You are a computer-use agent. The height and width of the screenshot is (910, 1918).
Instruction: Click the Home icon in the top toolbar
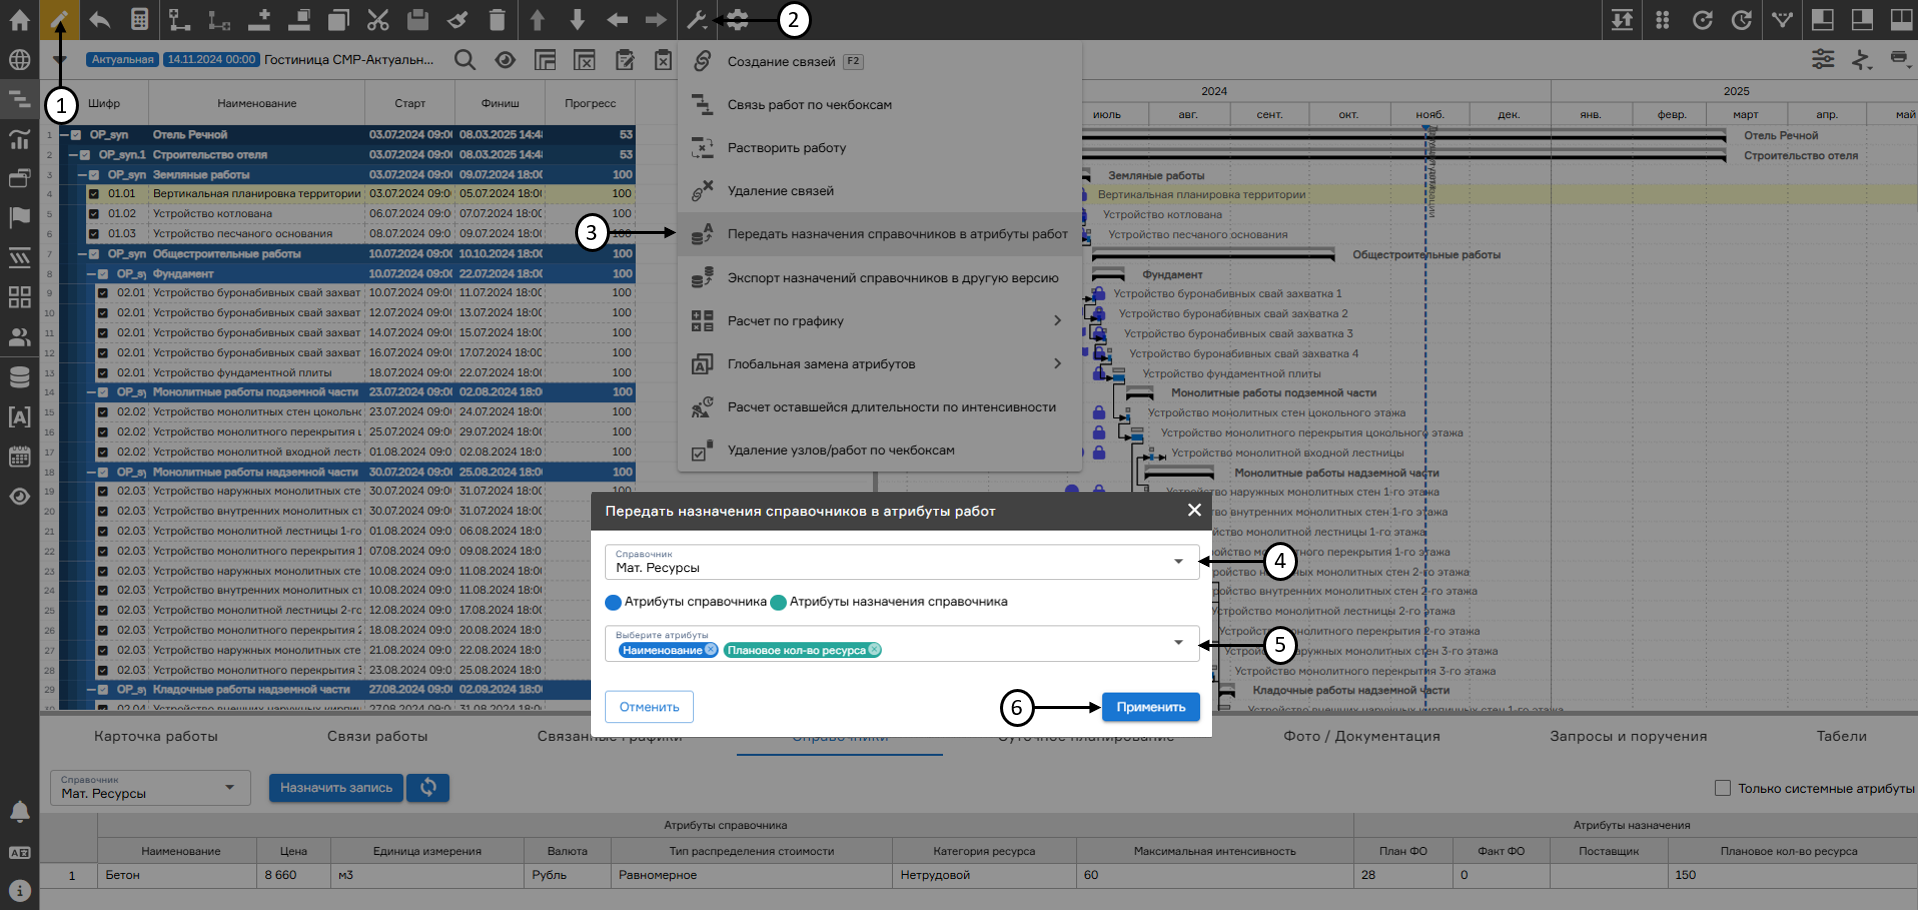click(x=19, y=20)
